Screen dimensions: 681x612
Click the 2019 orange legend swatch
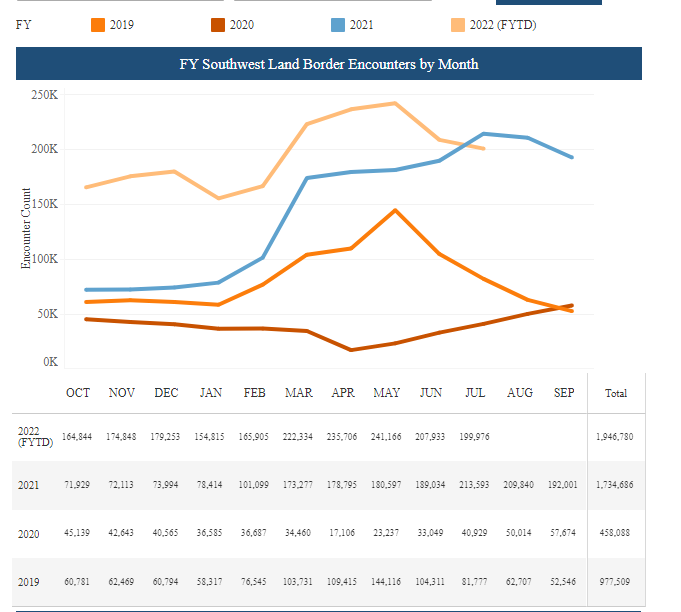pos(98,25)
